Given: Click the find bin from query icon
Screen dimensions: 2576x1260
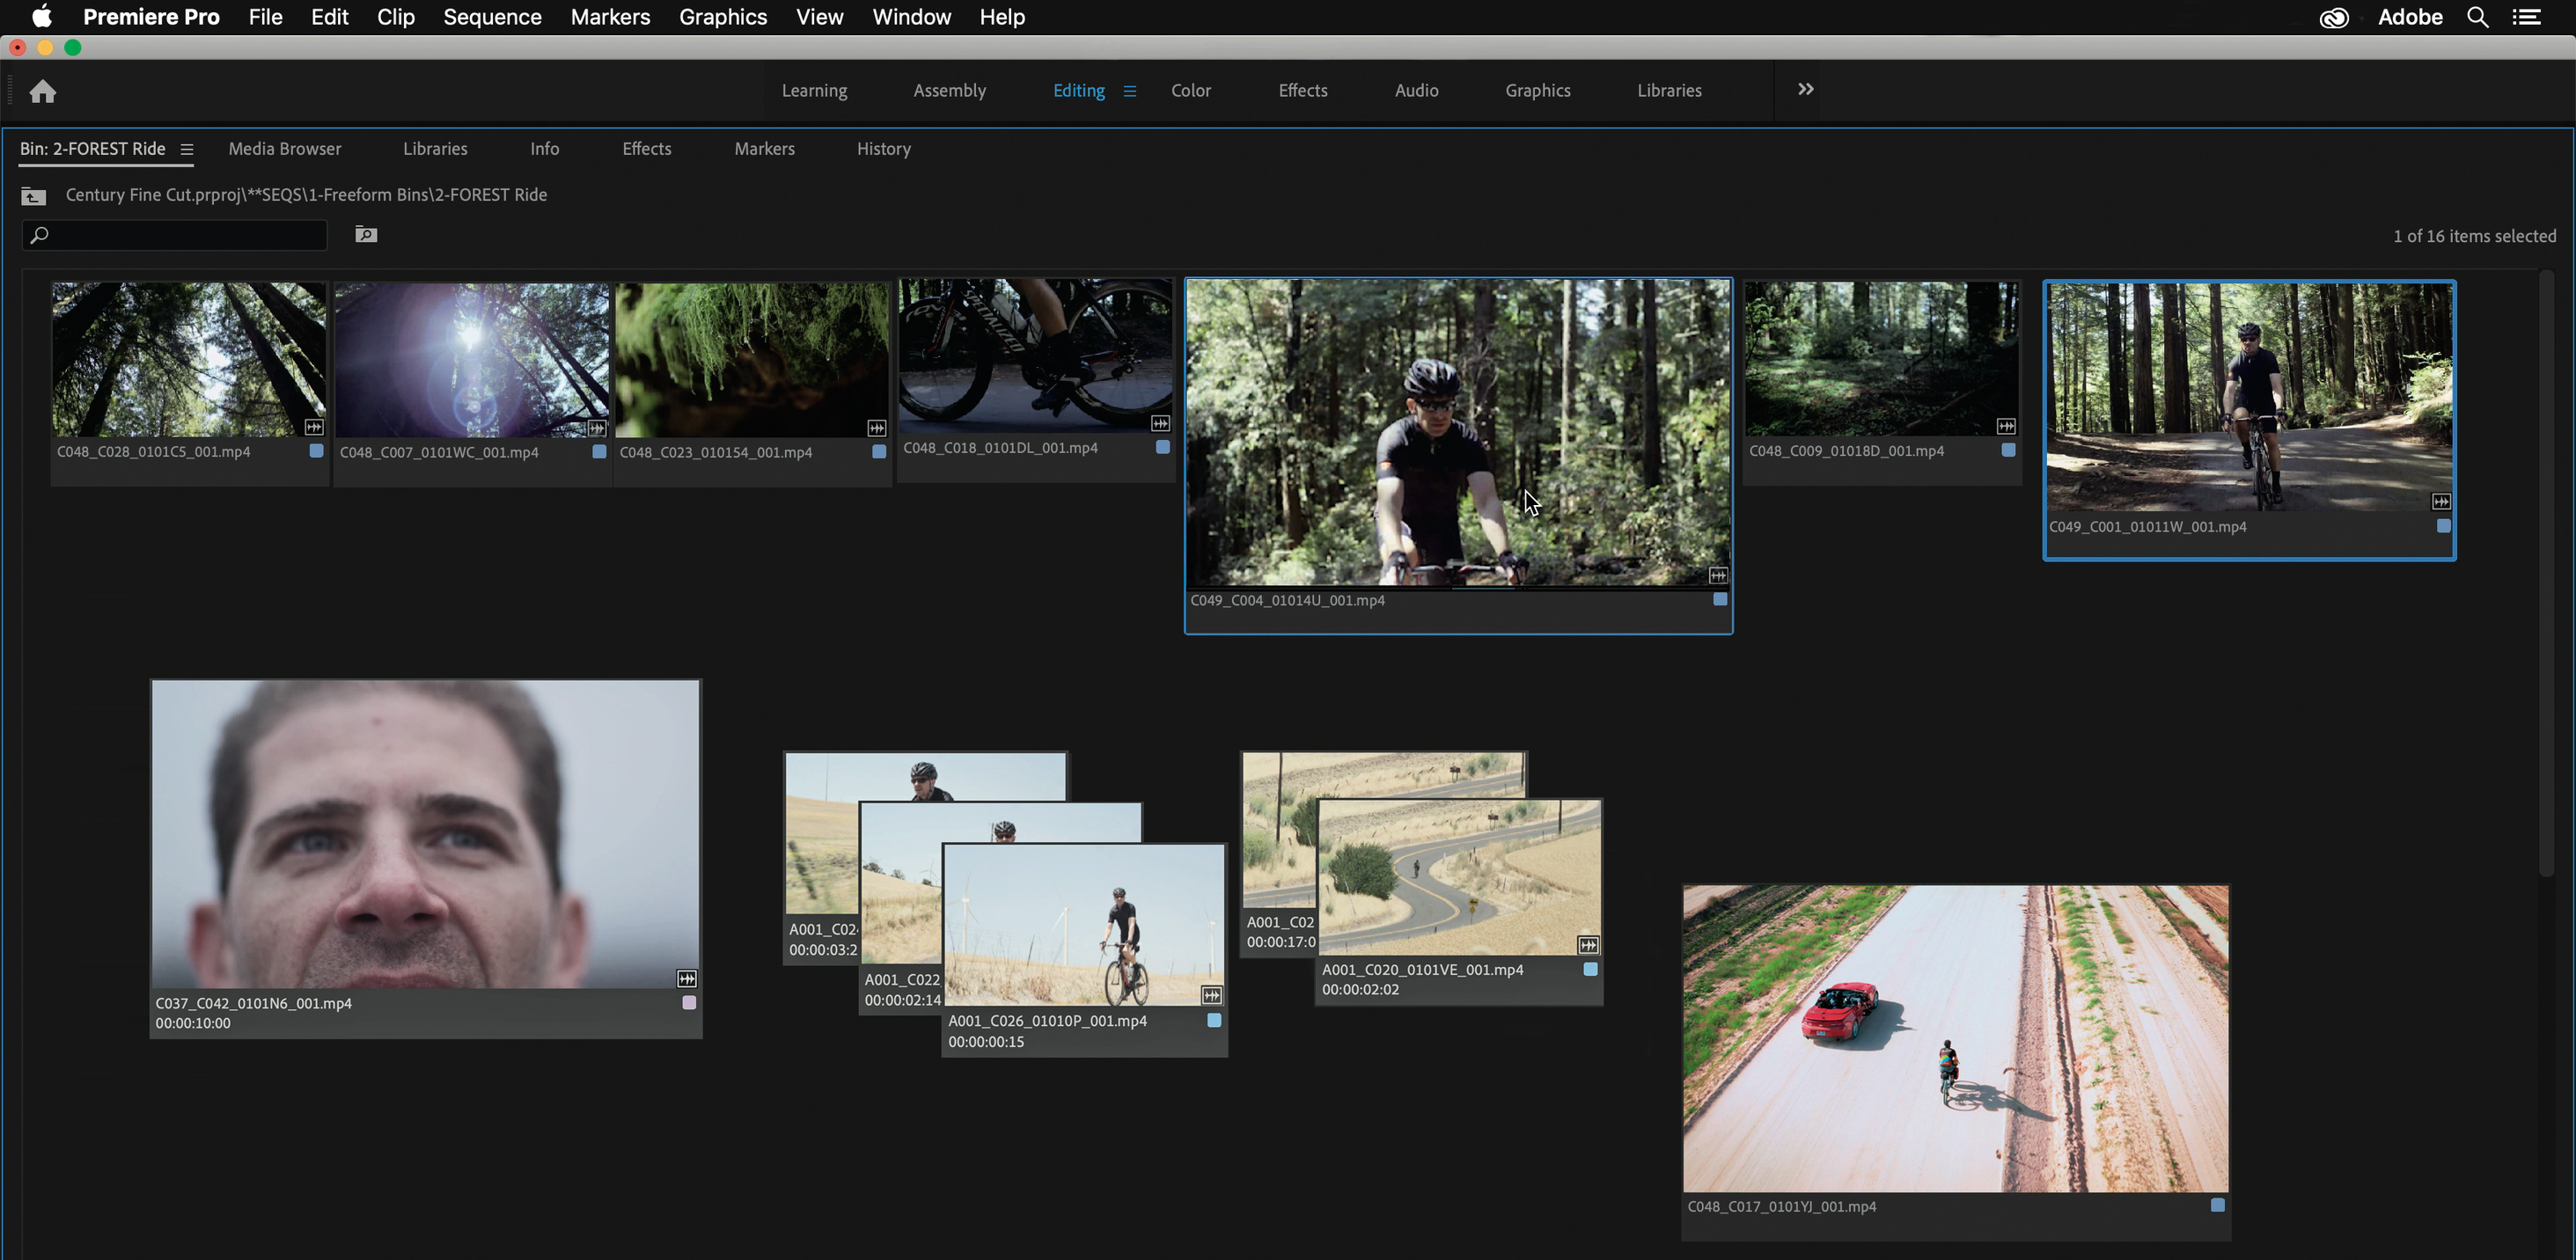Looking at the screenshot, I should (x=366, y=234).
